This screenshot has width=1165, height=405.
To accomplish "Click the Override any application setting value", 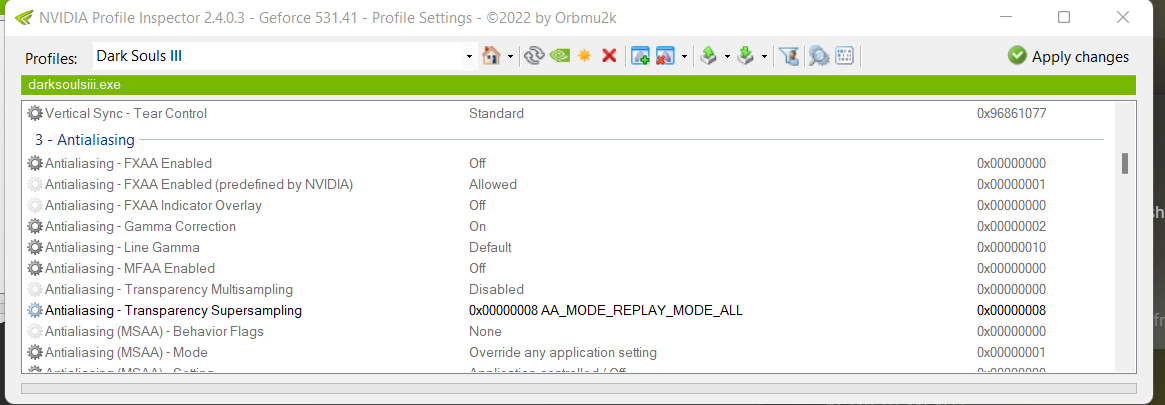I will (x=562, y=352).
